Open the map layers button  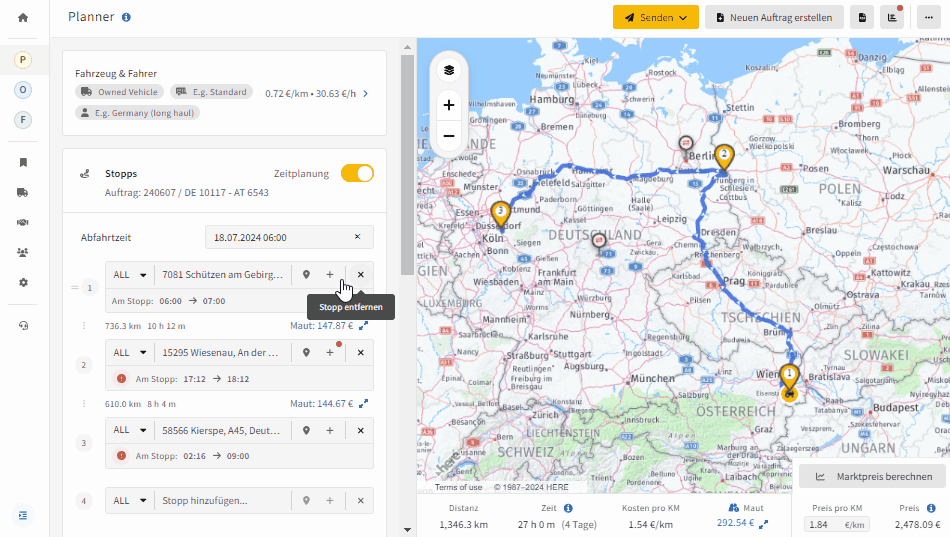pos(449,70)
